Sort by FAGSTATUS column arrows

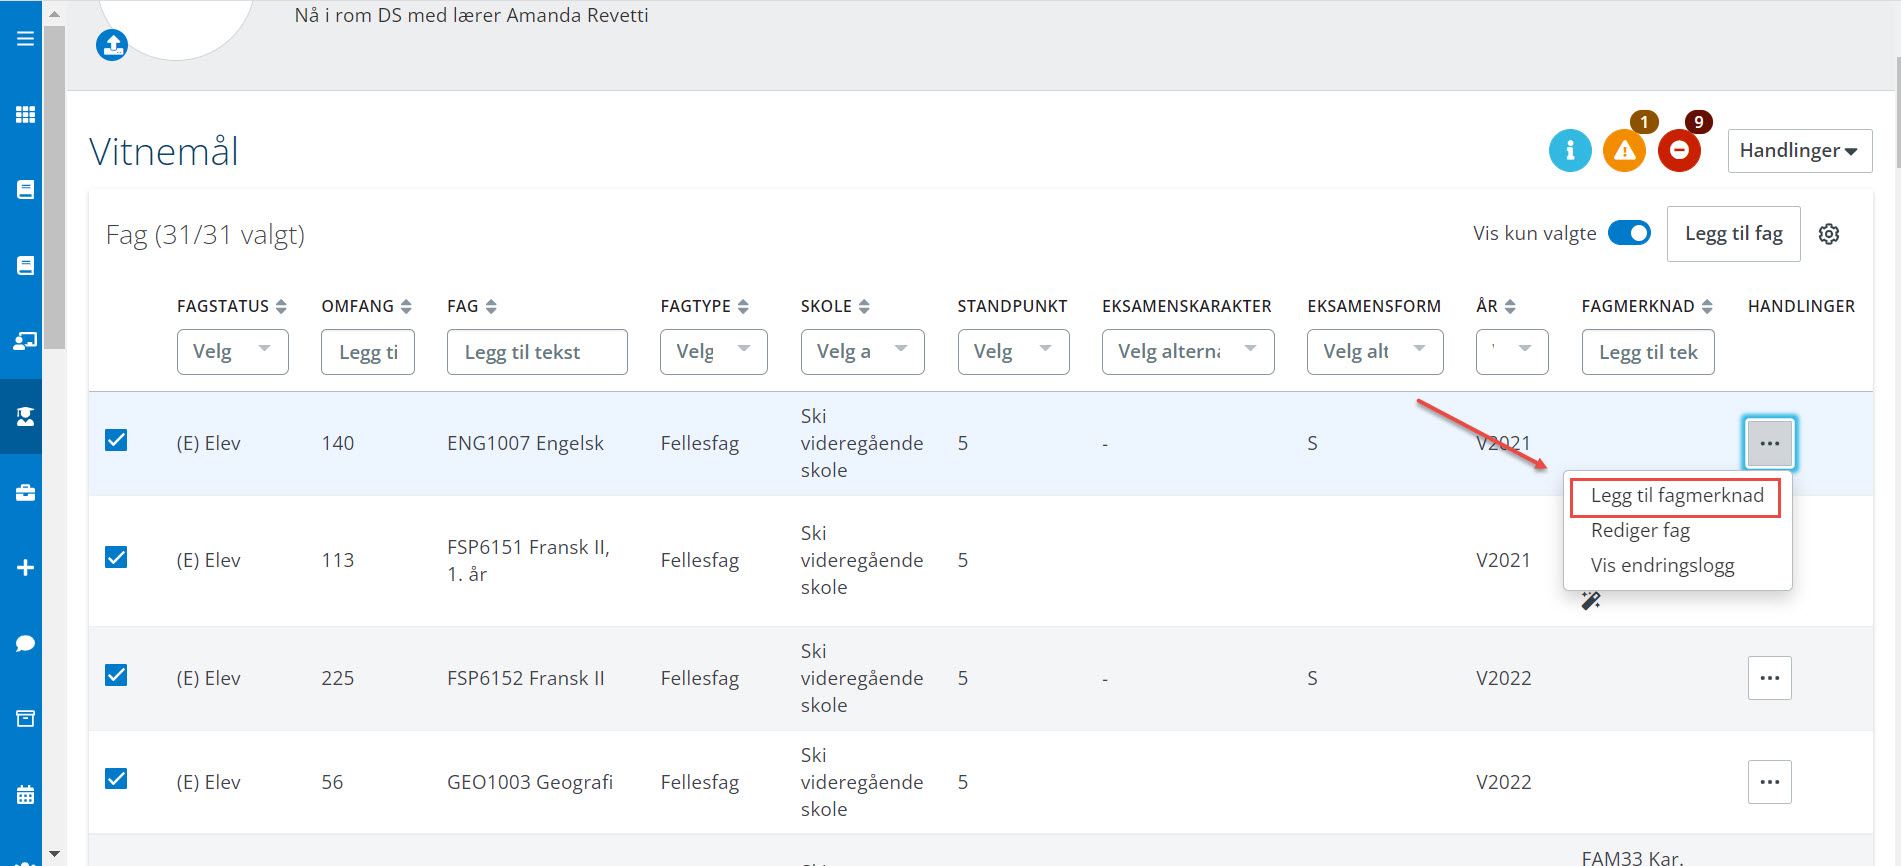pos(281,306)
